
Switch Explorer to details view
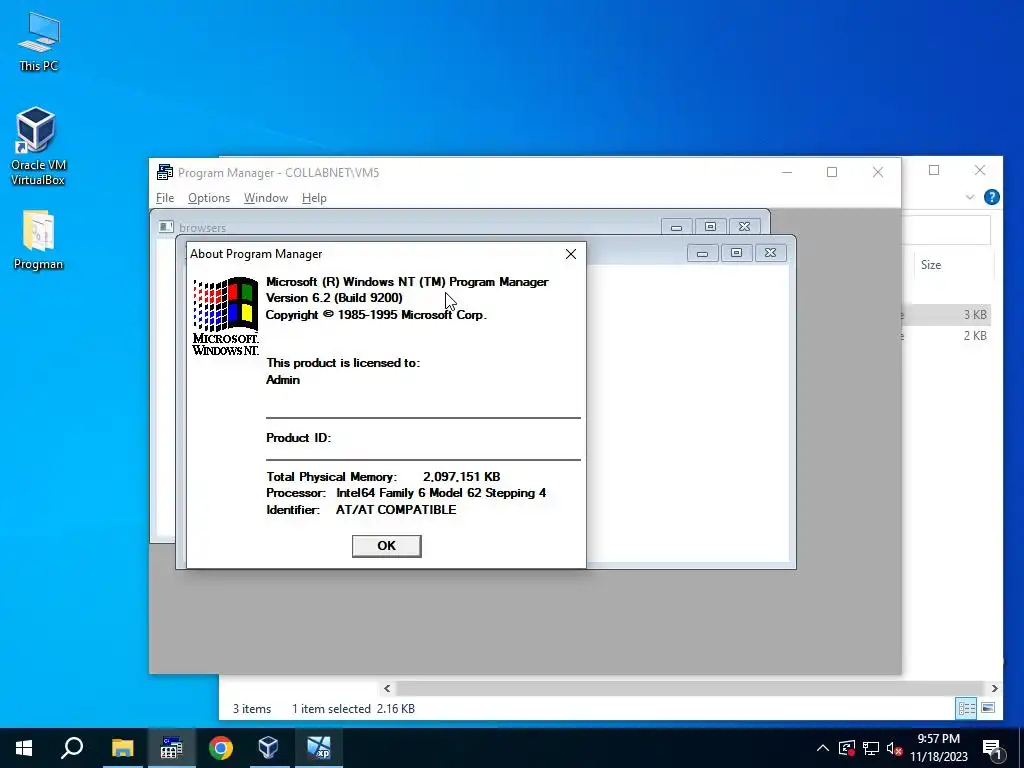pos(966,708)
